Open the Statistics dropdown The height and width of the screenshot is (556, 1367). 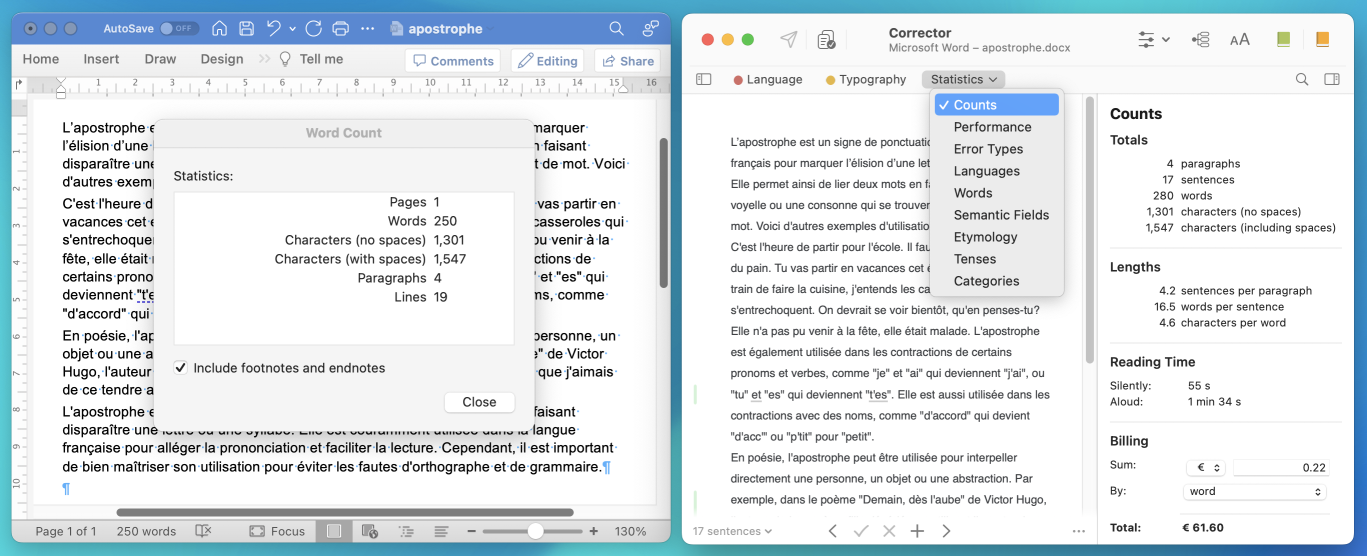coord(963,79)
